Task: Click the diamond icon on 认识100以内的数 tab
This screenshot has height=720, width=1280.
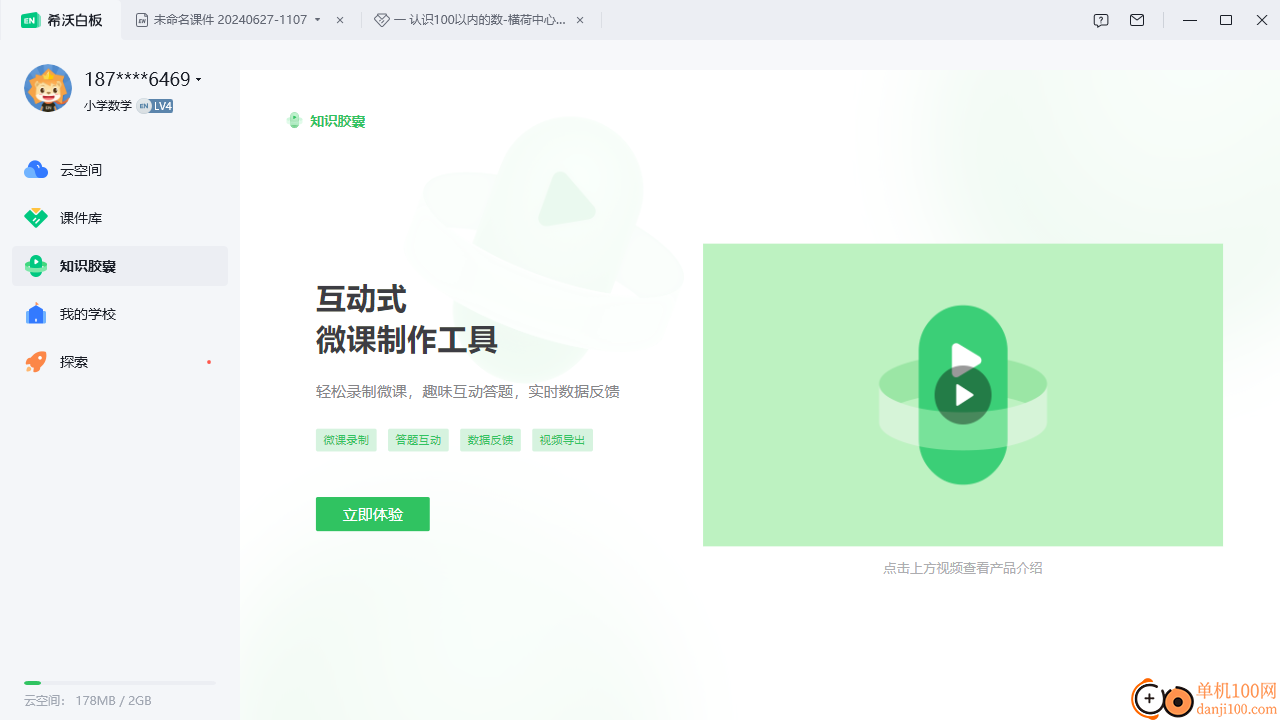Action: 381,20
